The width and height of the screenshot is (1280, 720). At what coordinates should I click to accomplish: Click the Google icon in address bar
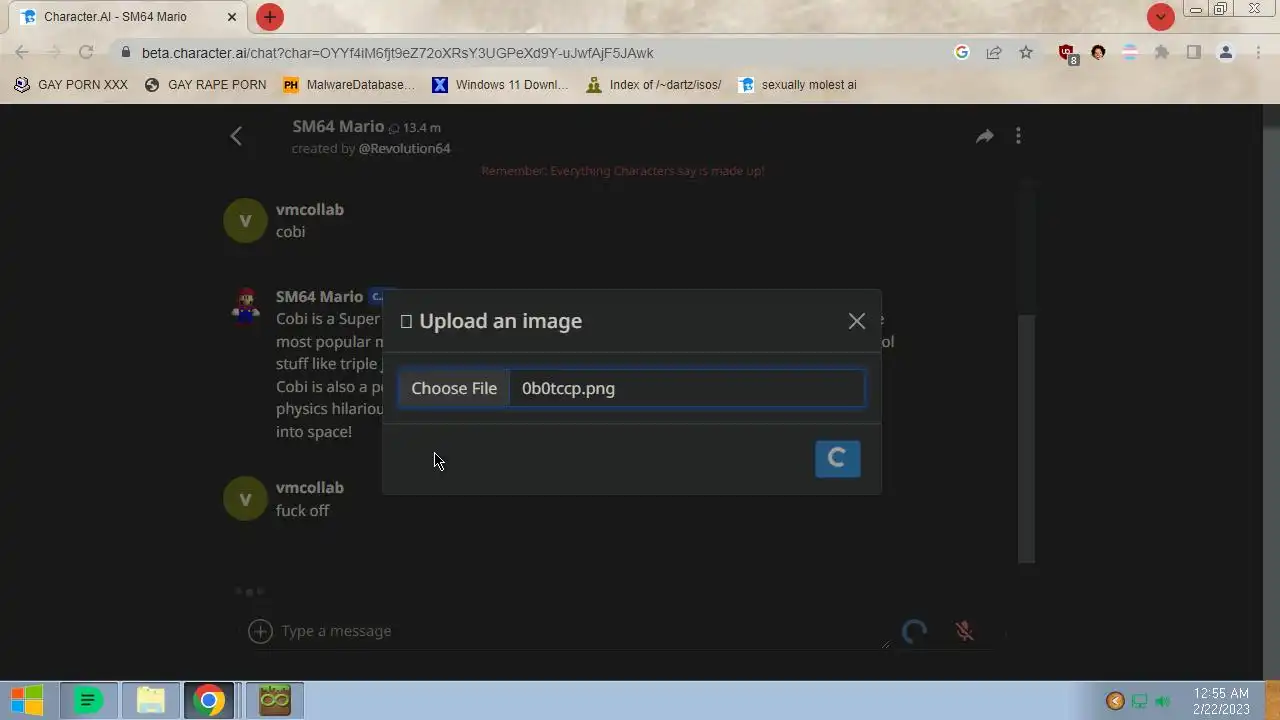[x=962, y=52]
